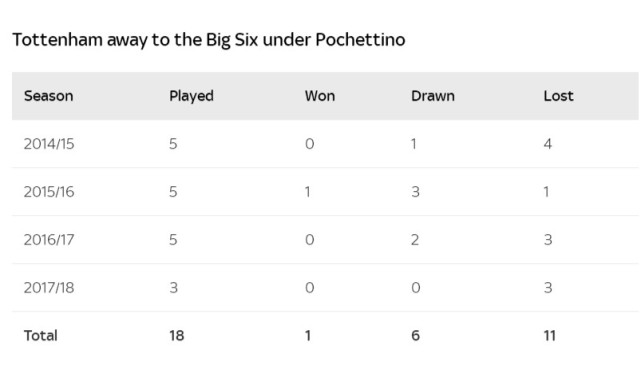Screen dimensions: 641x386
Task: Click the 2015/16 season row label
Action: coord(49,192)
